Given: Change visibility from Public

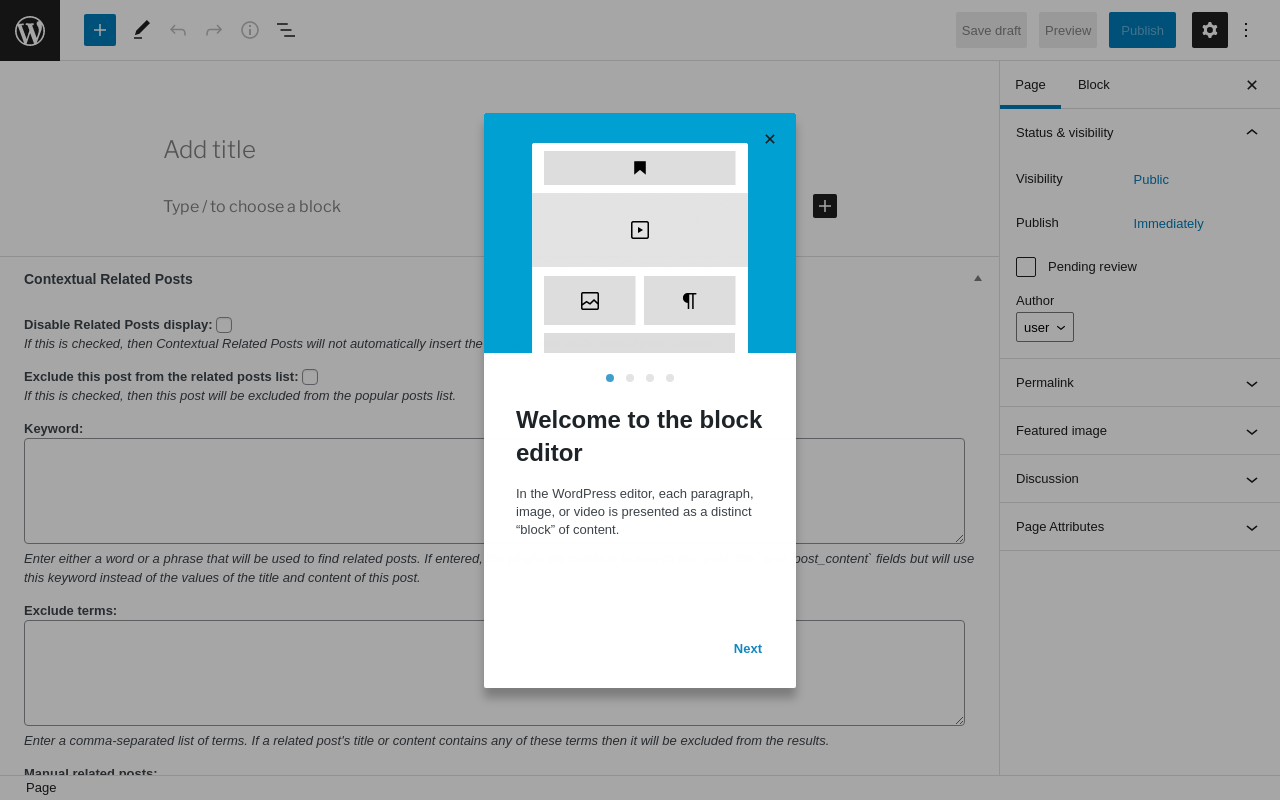Looking at the screenshot, I should 1151,180.
